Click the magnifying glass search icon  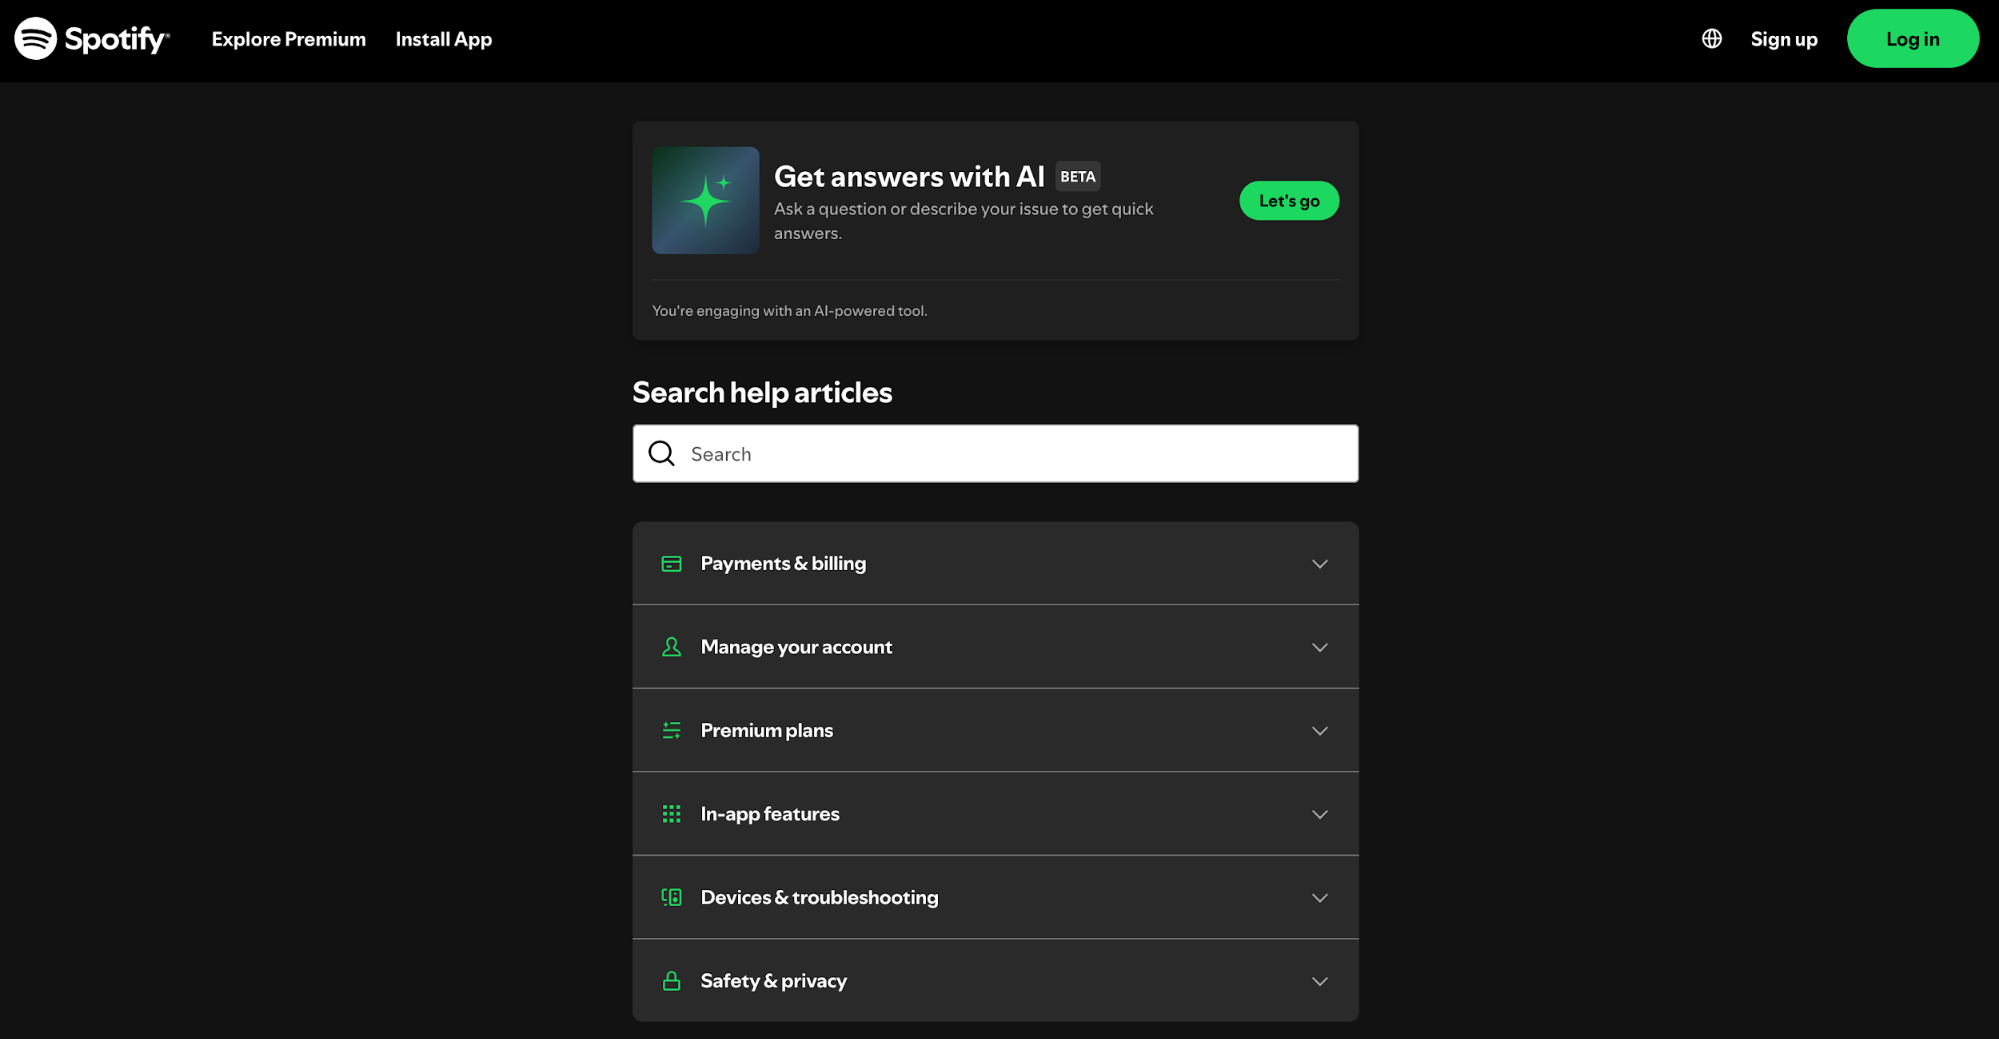pyautogui.click(x=662, y=454)
